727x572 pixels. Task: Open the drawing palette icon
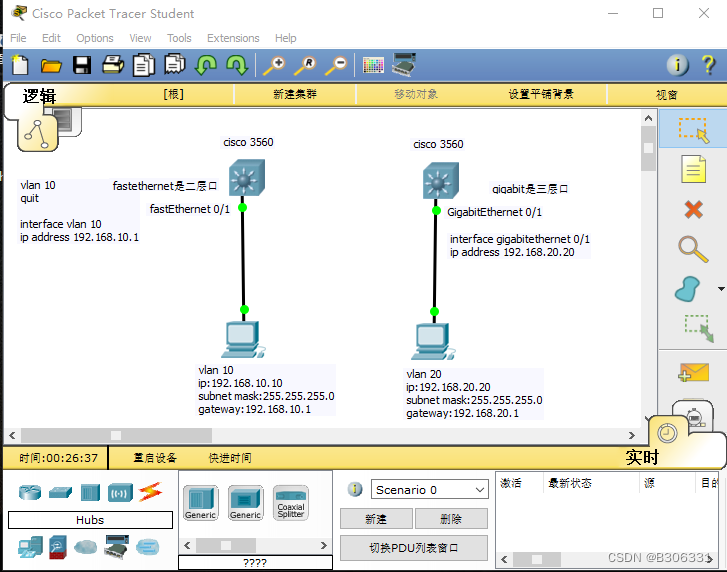coord(373,65)
